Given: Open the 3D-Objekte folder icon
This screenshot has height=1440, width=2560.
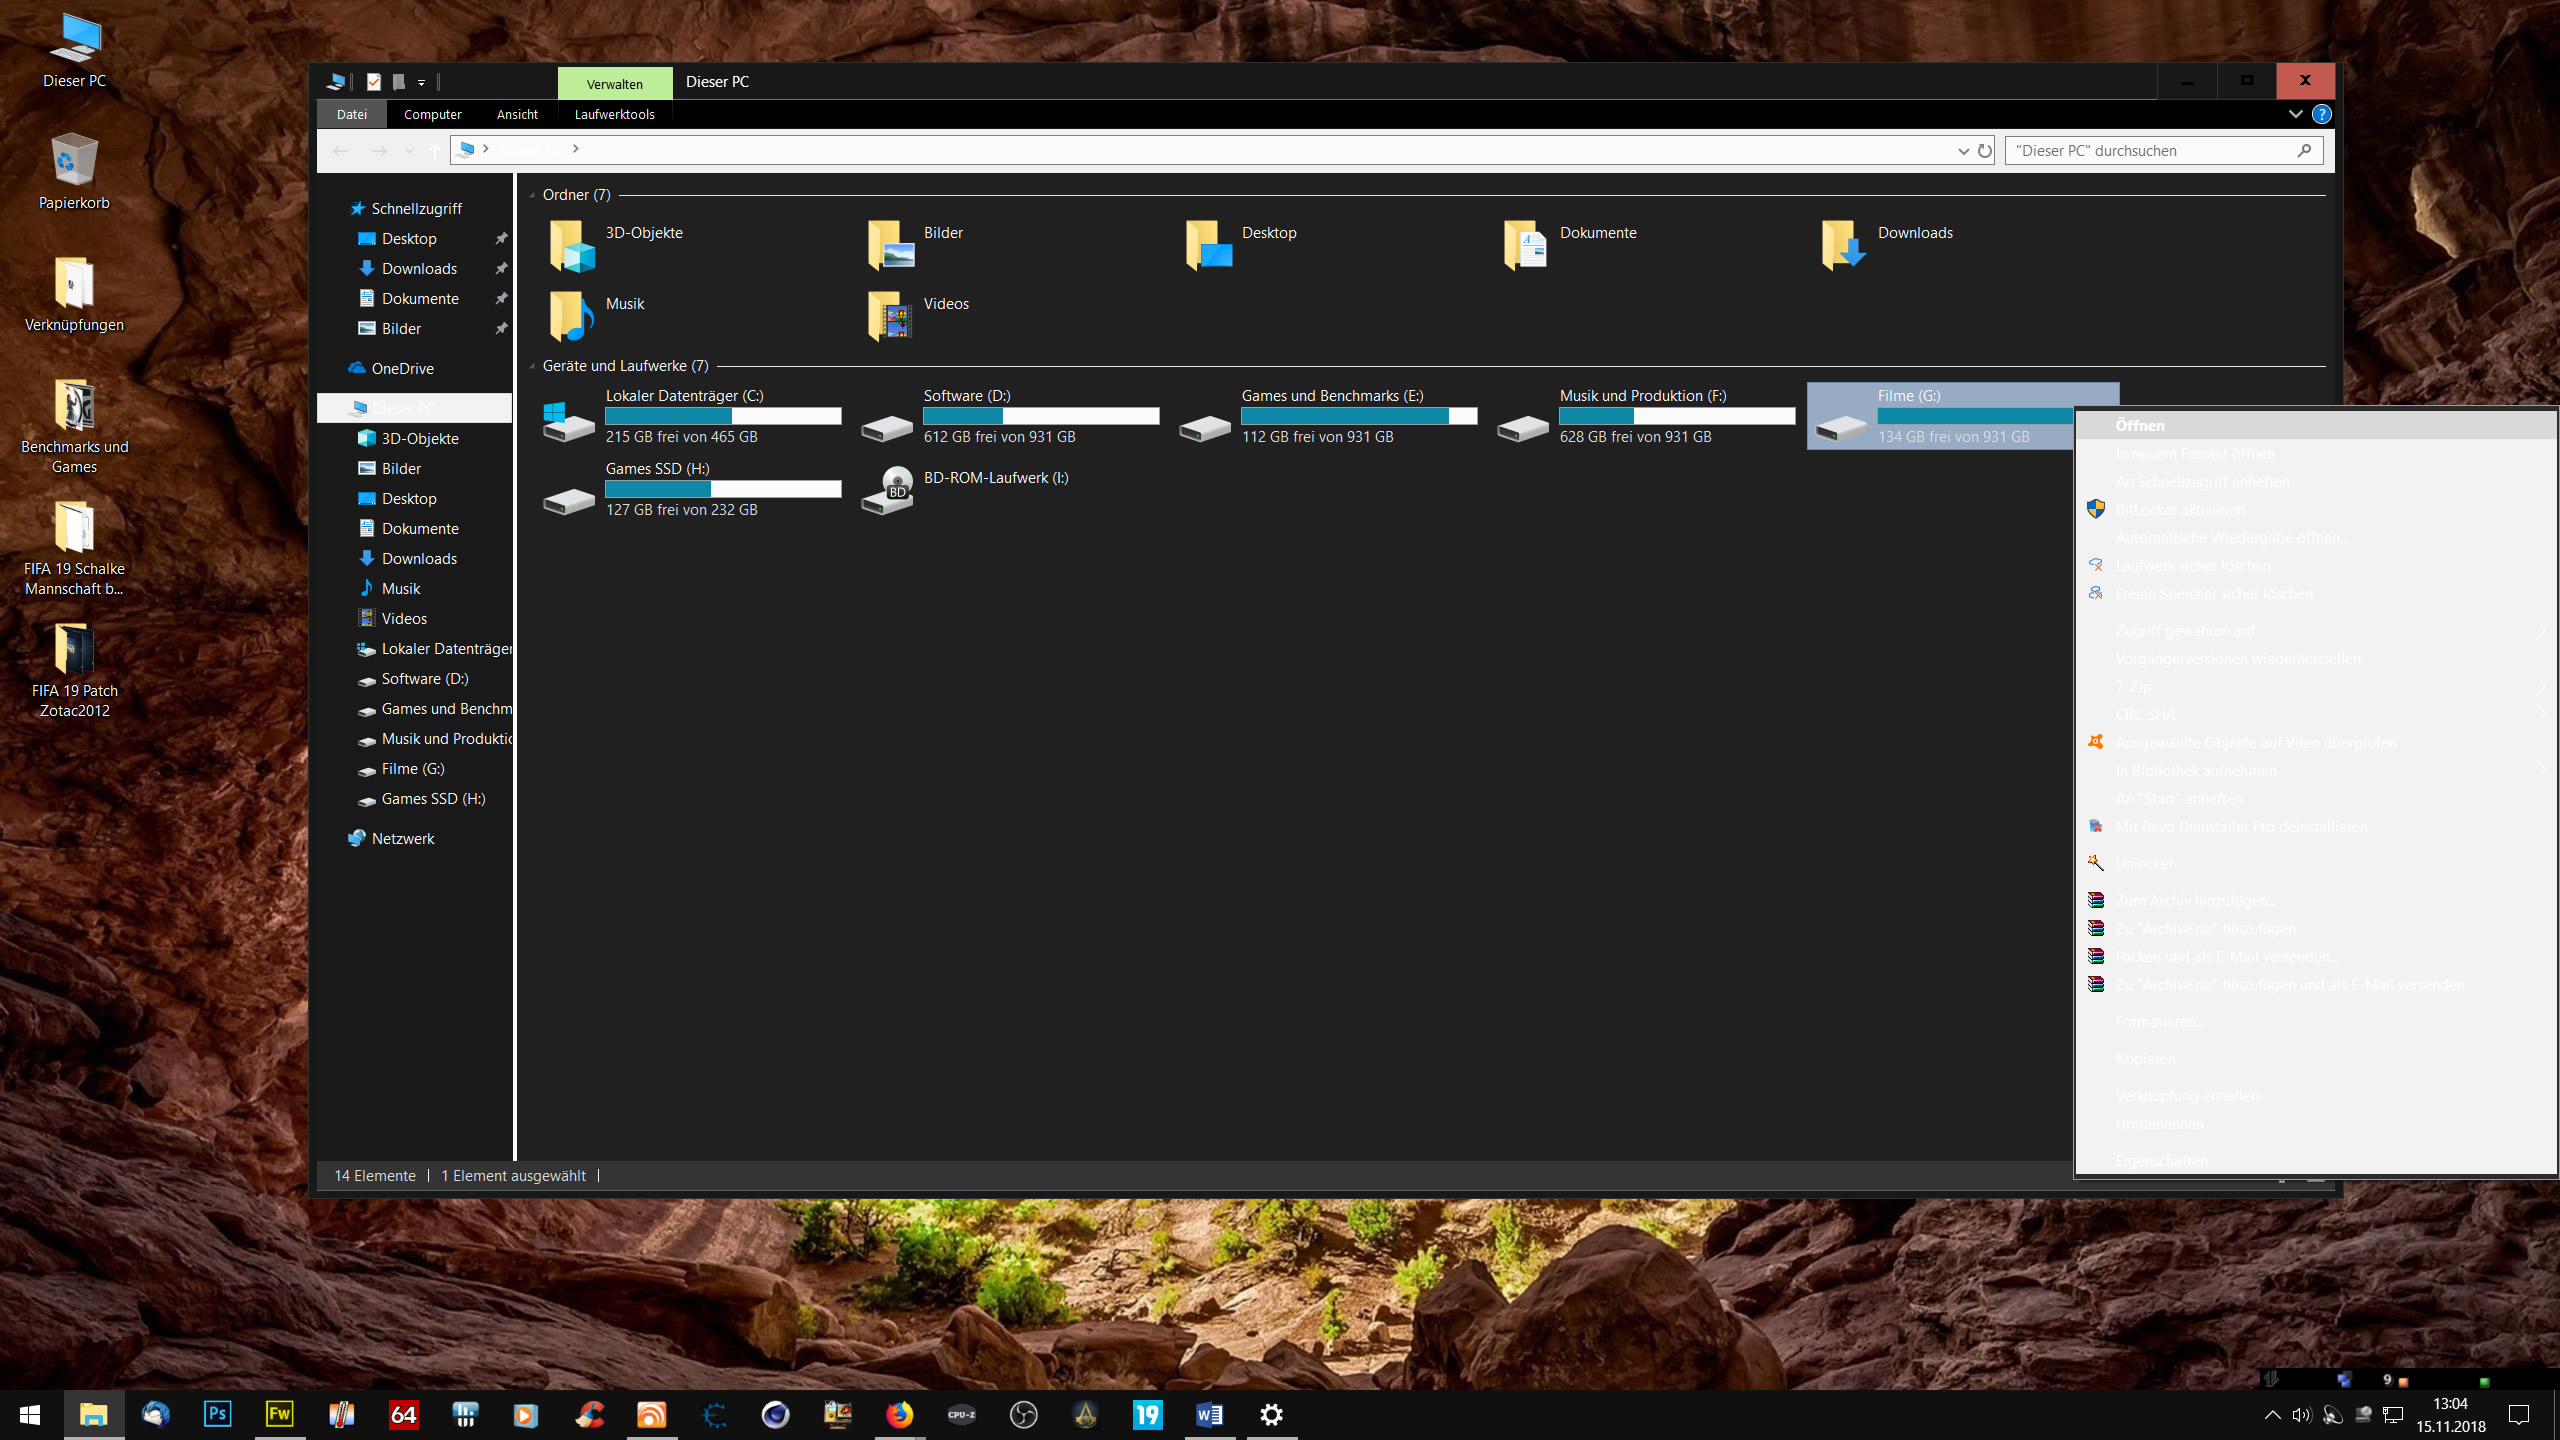Looking at the screenshot, I should 571,247.
